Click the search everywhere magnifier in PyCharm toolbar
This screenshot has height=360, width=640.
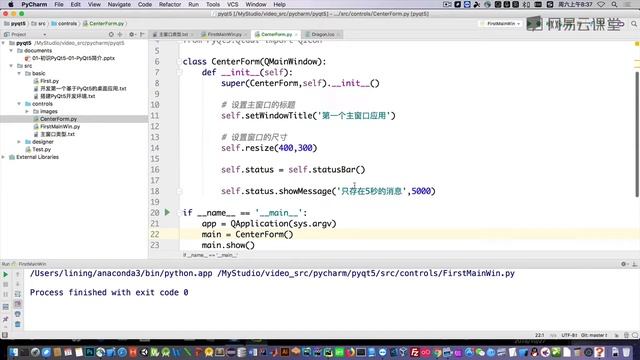(x=634, y=24)
